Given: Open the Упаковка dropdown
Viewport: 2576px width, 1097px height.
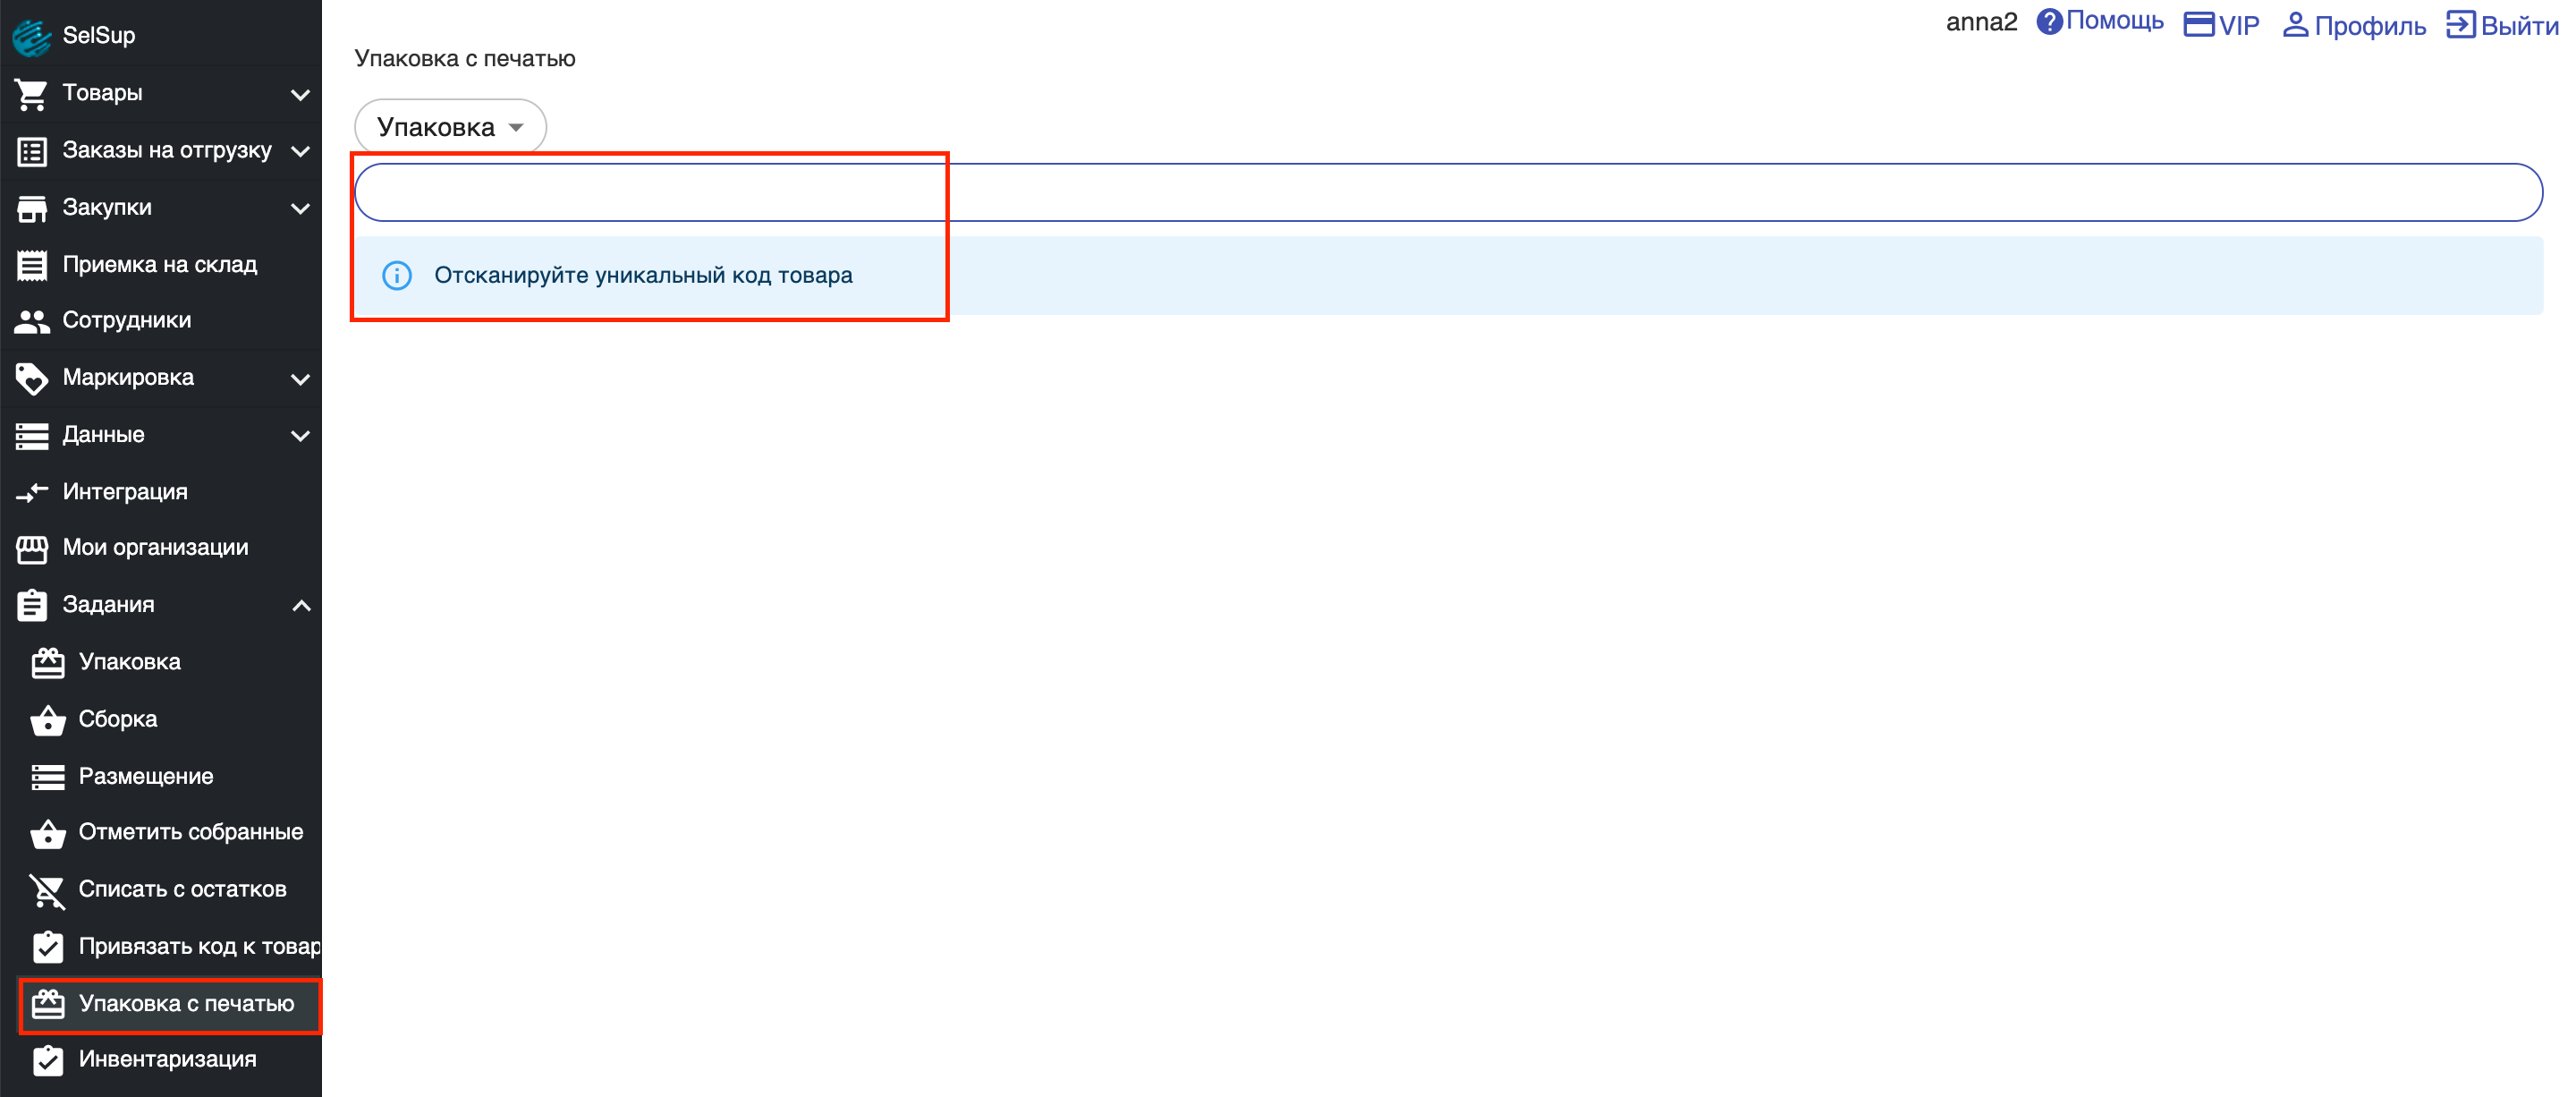Looking at the screenshot, I should 450,127.
